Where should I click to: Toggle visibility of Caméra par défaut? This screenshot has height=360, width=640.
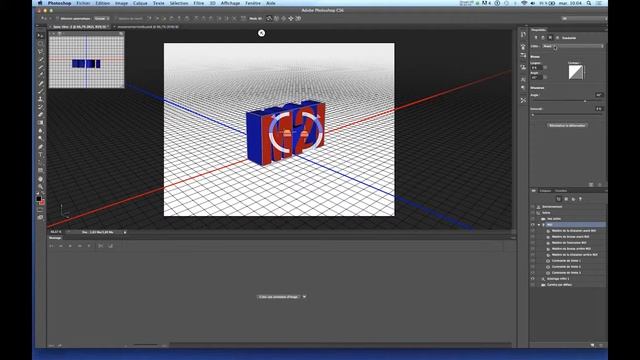[x=533, y=284]
